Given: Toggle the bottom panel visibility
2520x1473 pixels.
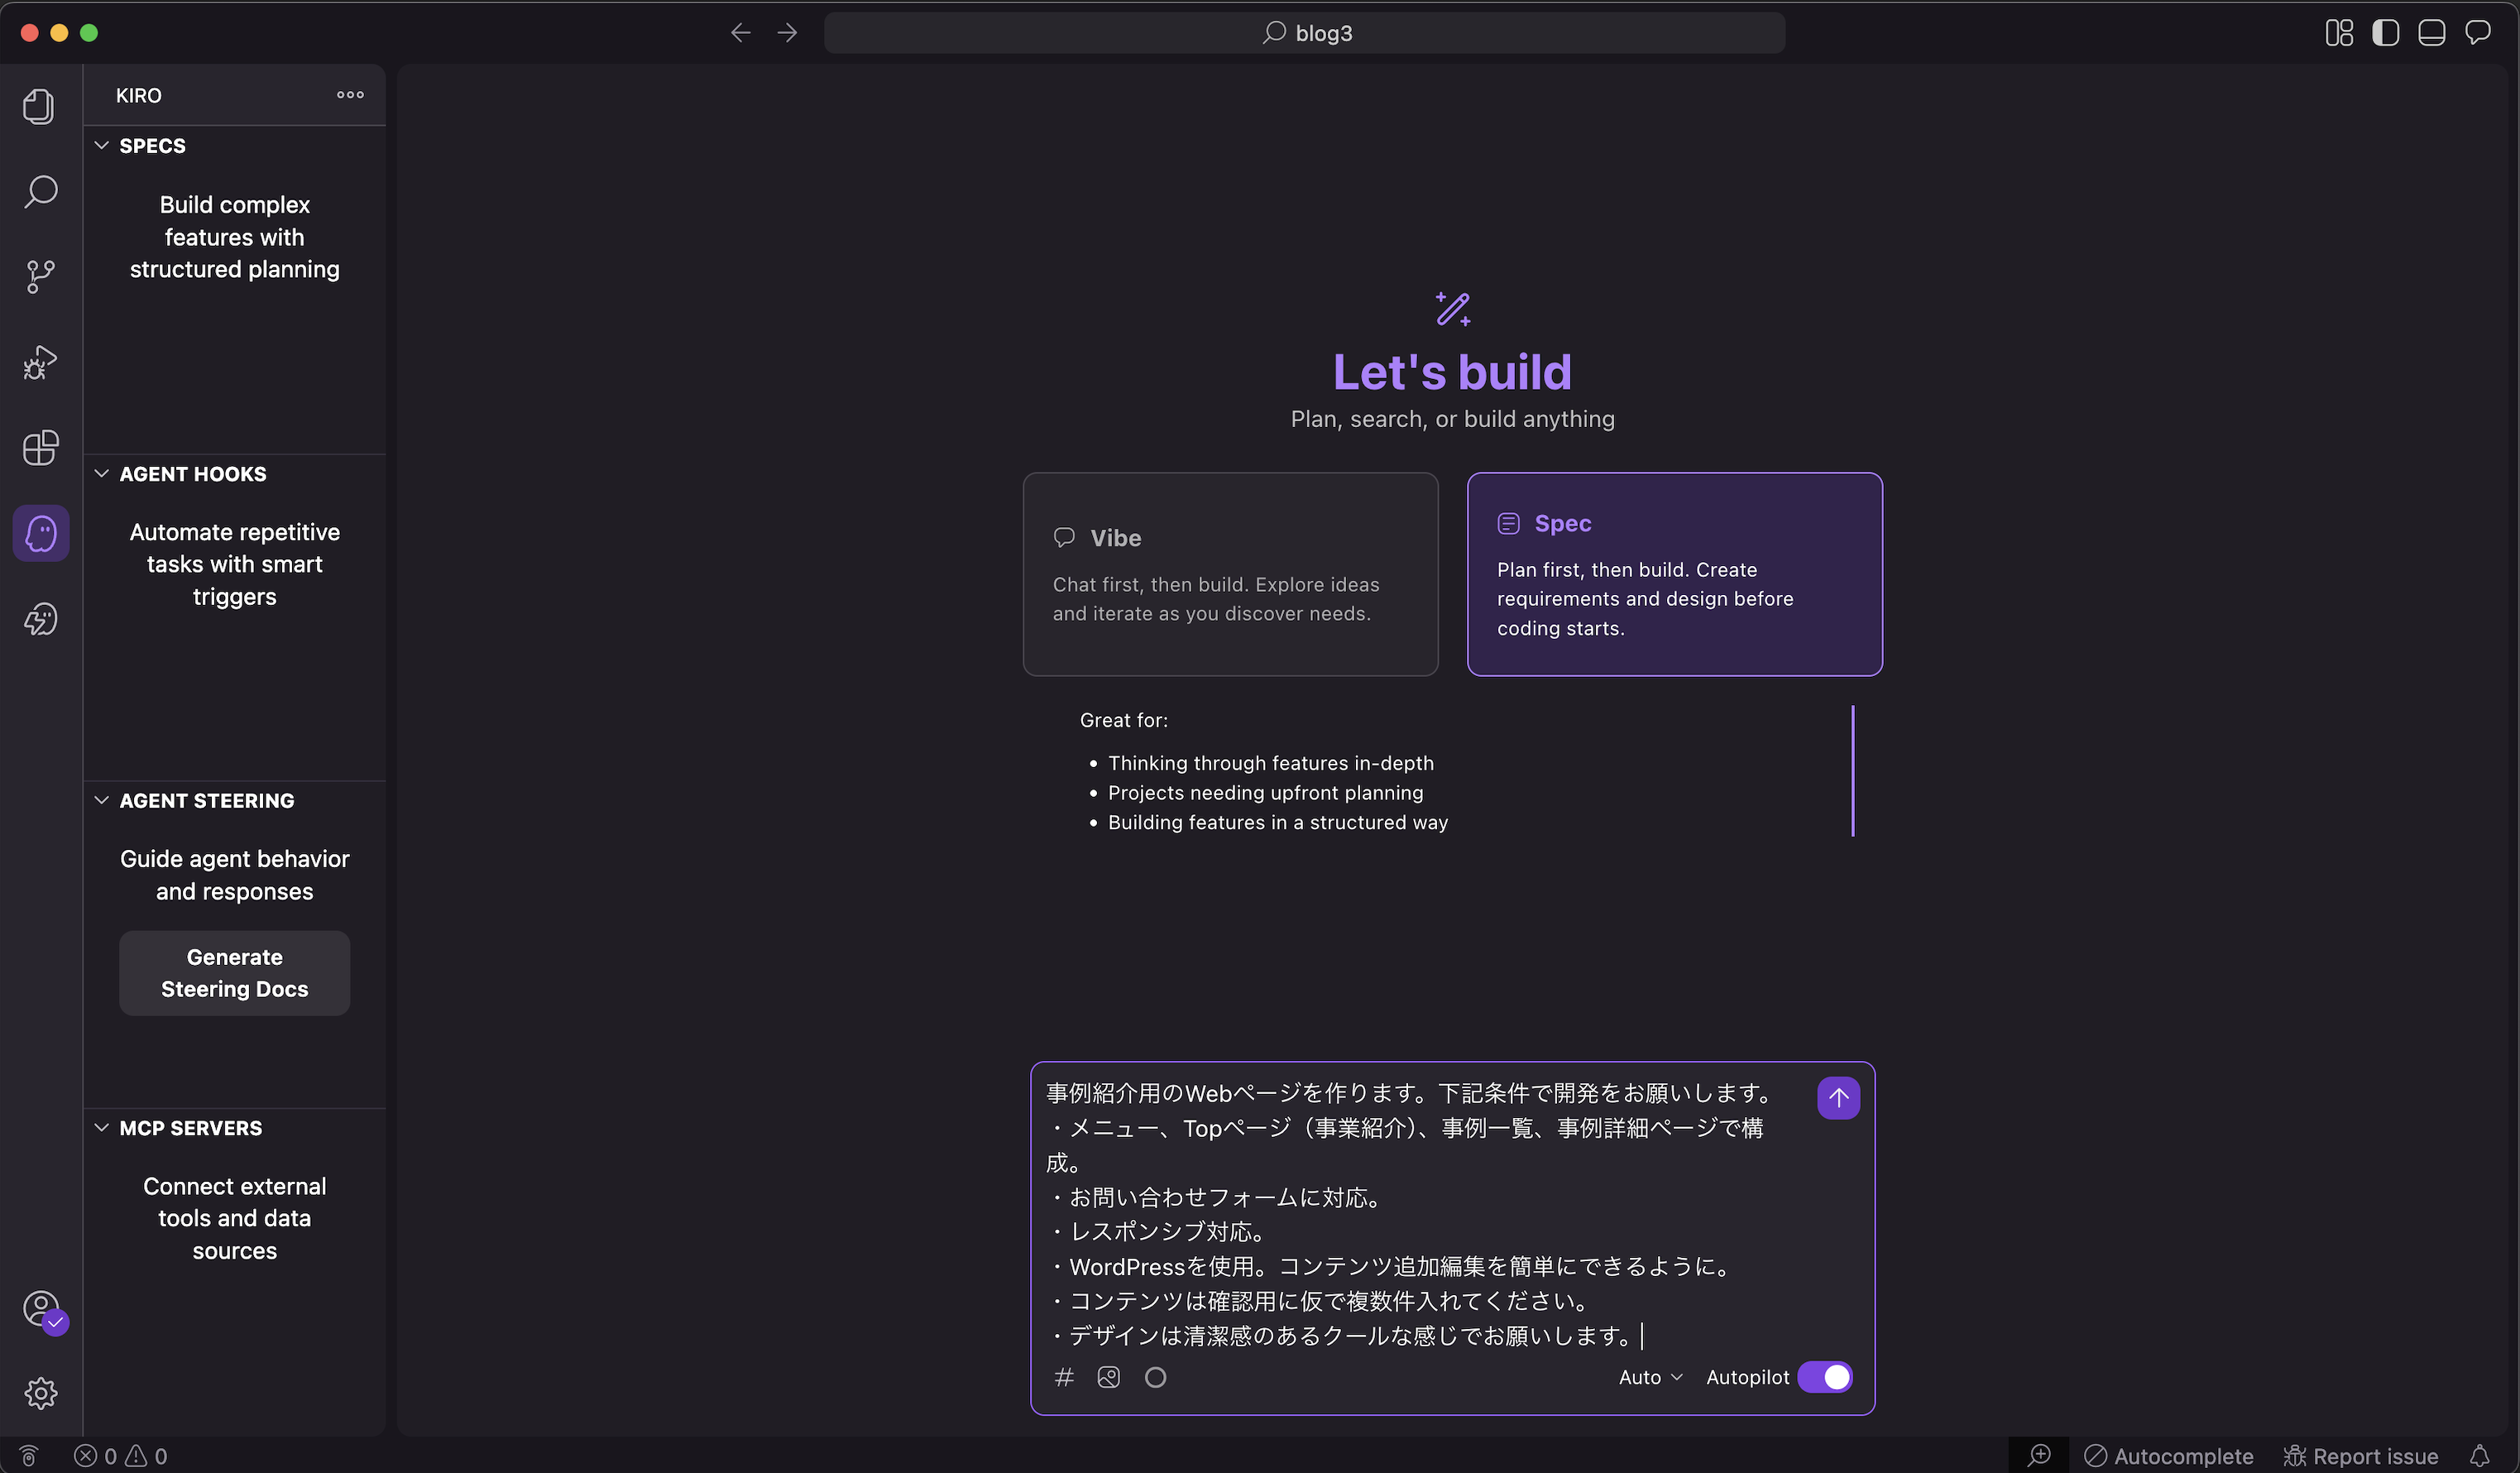Looking at the screenshot, I should tap(2431, 32).
